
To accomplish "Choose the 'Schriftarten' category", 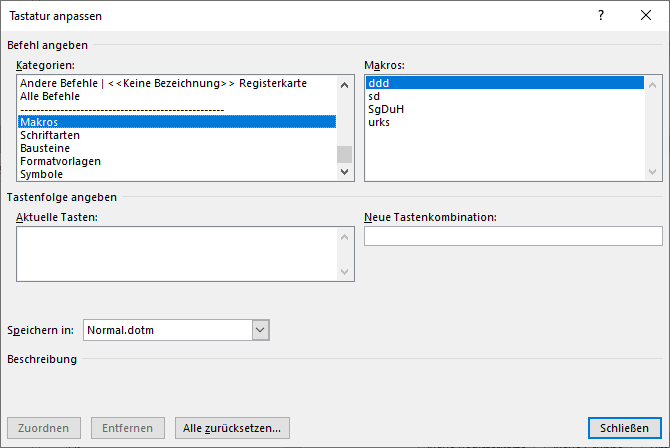I will coord(177,135).
